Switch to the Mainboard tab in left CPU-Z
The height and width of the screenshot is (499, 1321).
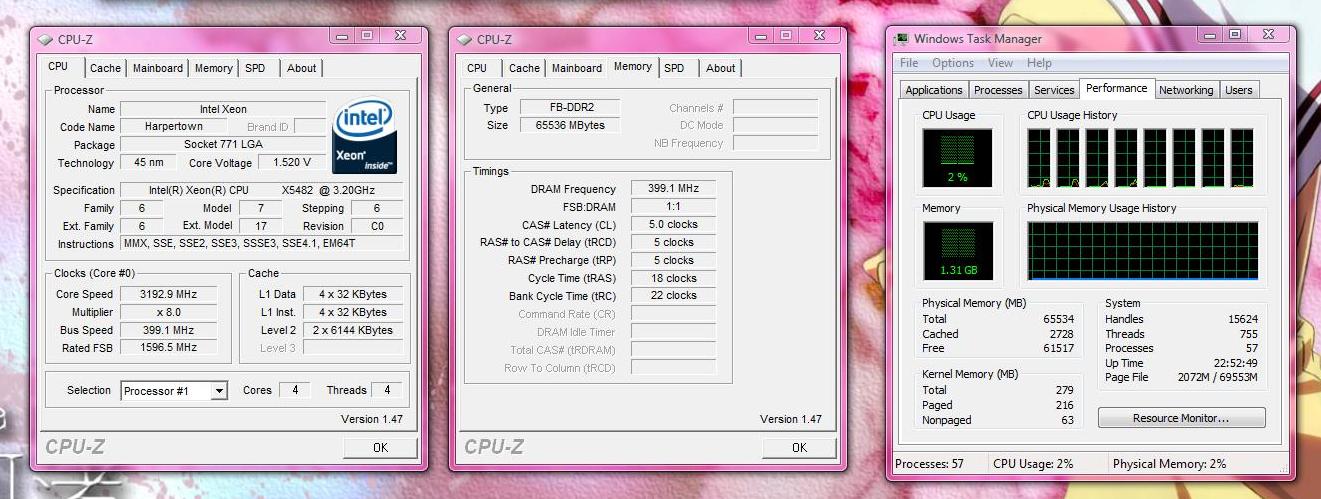pos(158,68)
